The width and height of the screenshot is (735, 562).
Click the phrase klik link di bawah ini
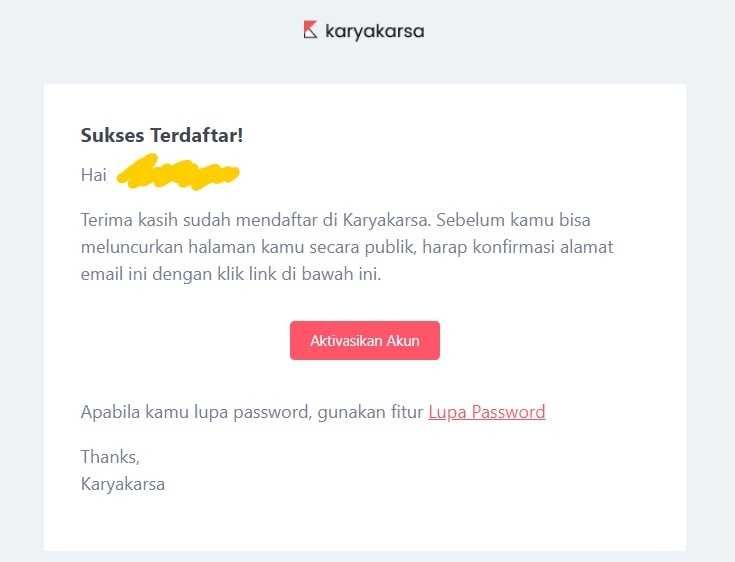click(325, 274)
